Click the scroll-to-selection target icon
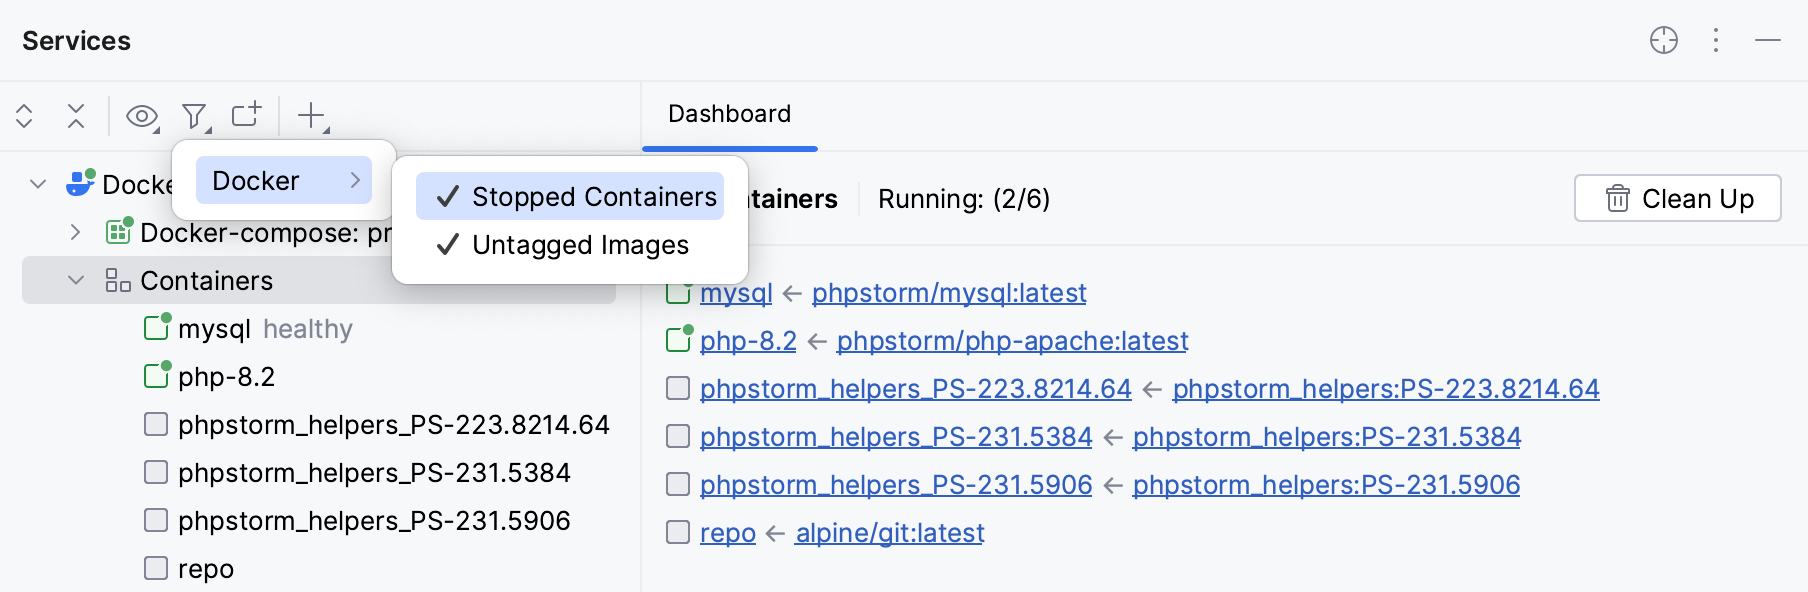The image size is (1808, 592). 1663,41
